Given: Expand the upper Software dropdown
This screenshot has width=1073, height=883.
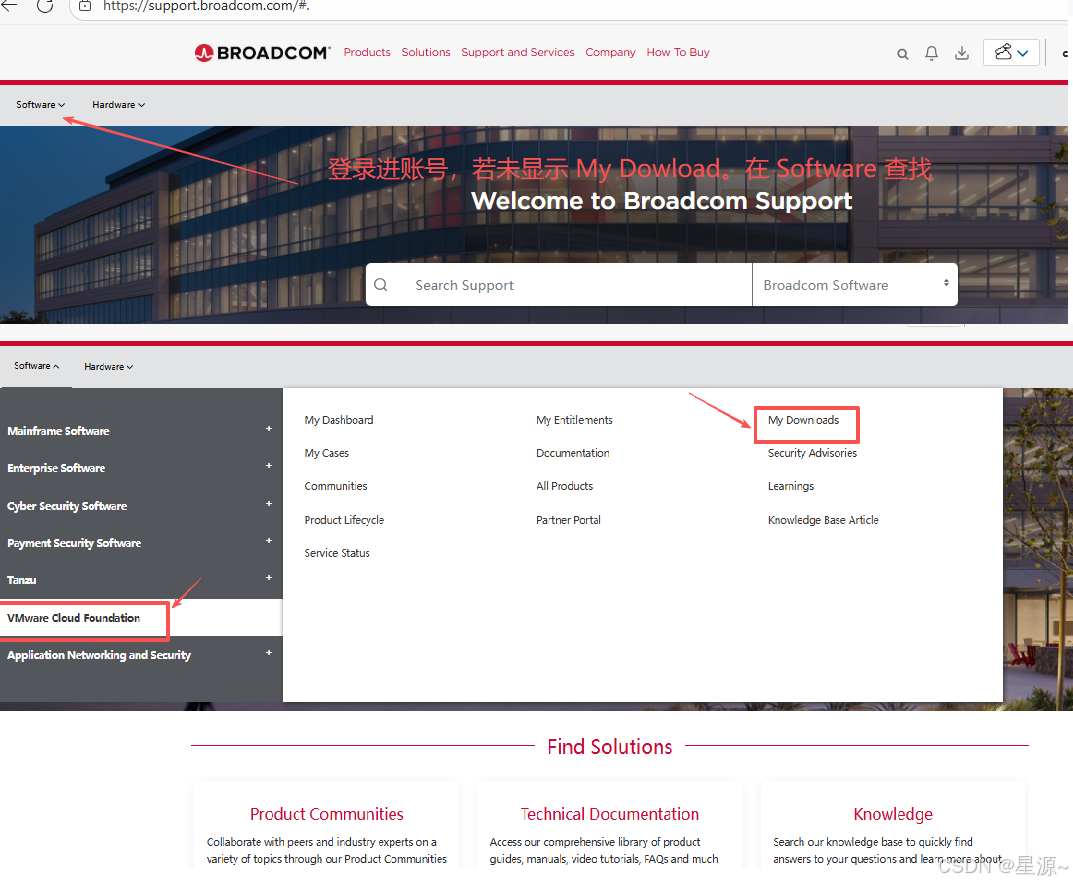Looking at the screenshot, I should [x=40, y=105].
